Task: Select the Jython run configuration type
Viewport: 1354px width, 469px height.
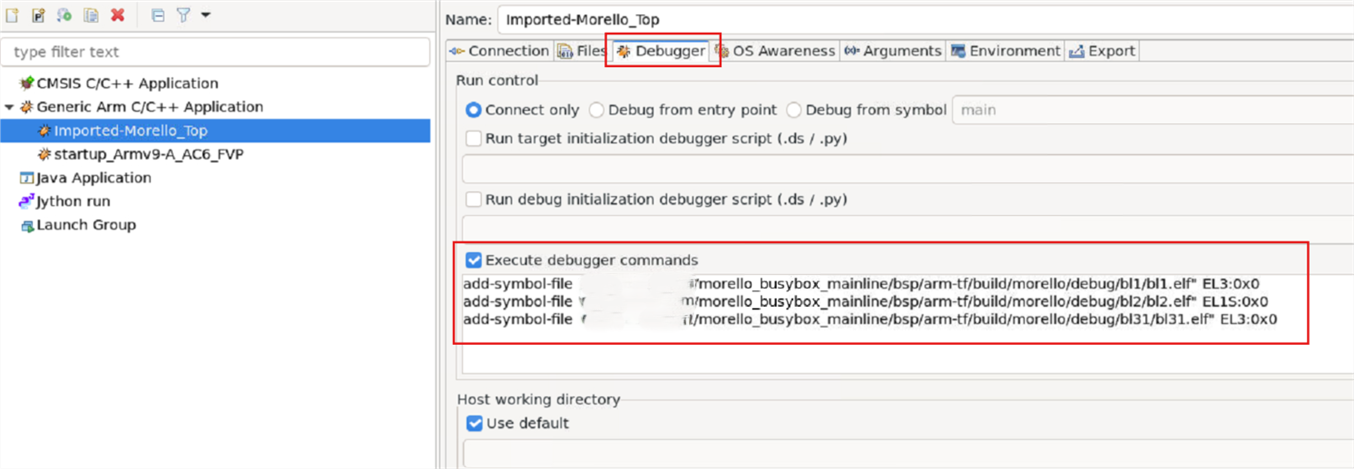Action: [x=73, y=201]
